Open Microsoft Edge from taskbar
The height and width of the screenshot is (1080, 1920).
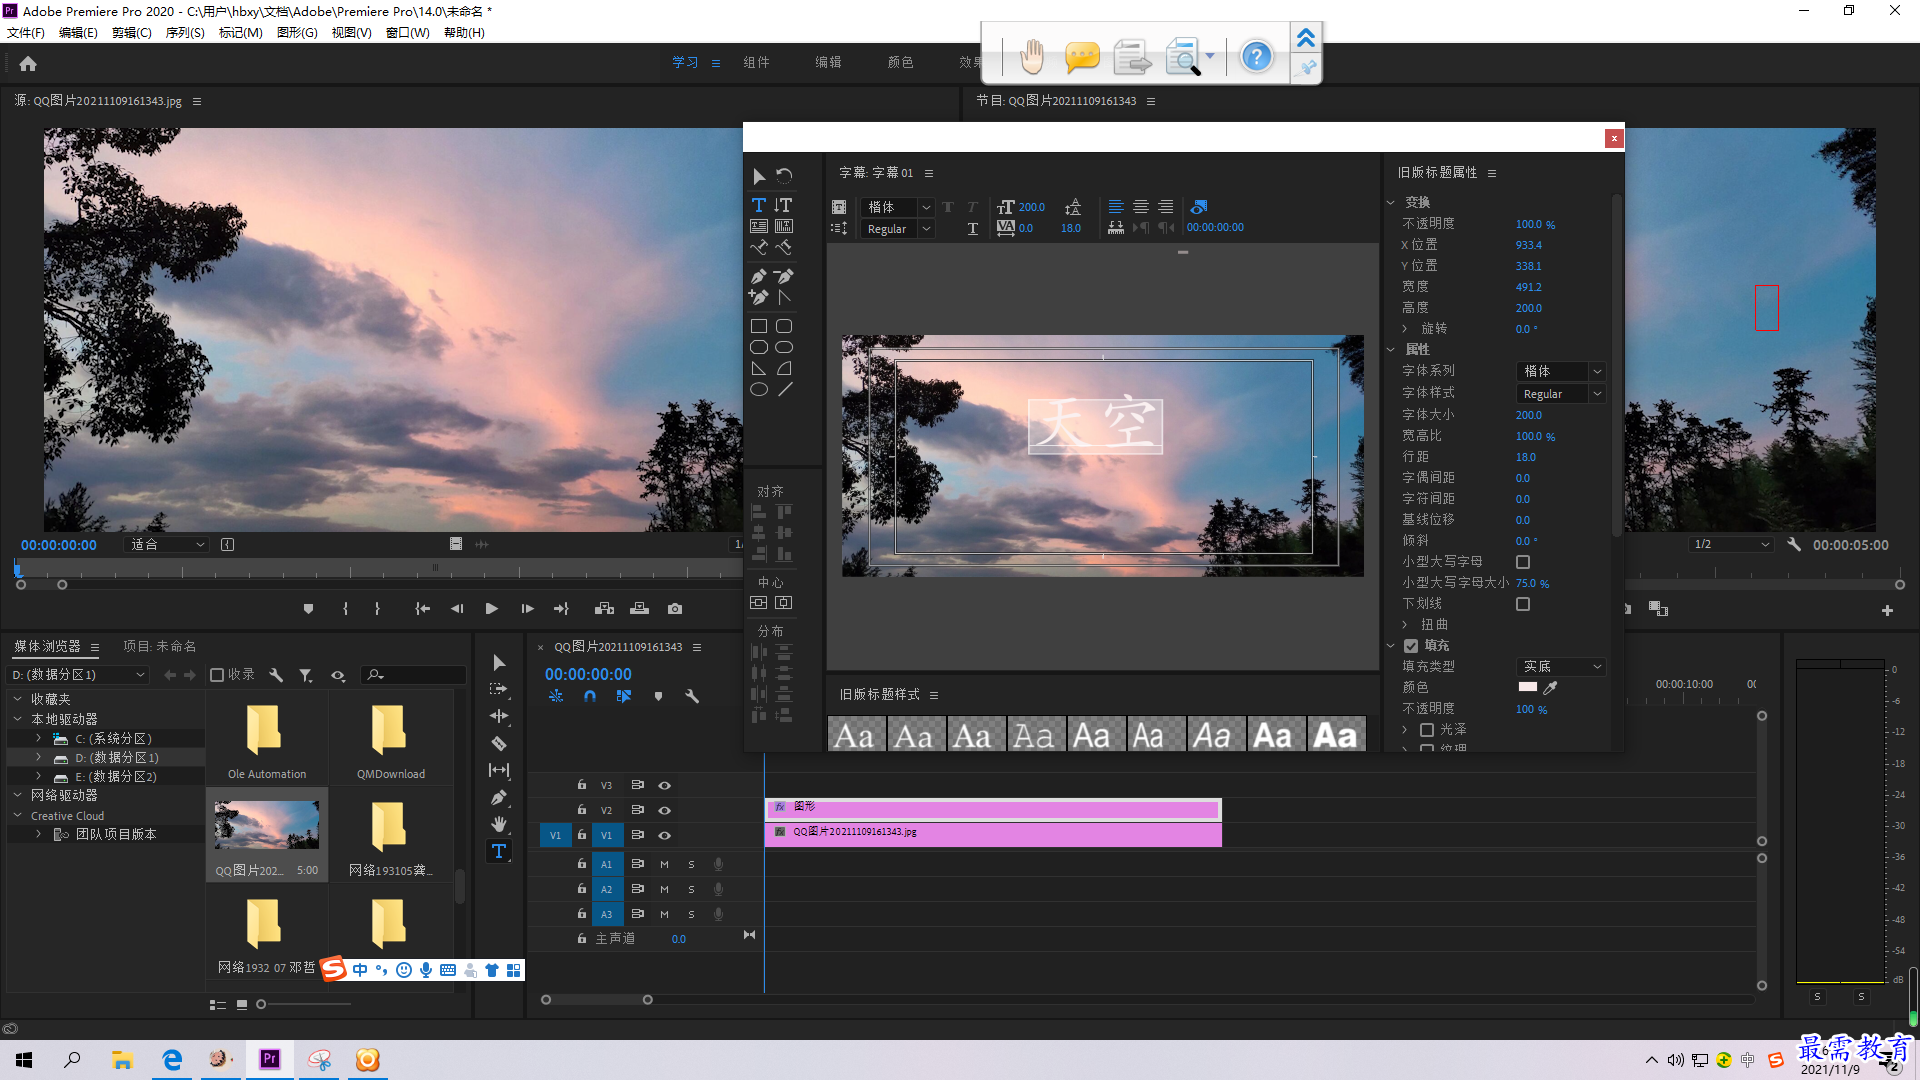pyautogui.click(x=172, y=1059)
